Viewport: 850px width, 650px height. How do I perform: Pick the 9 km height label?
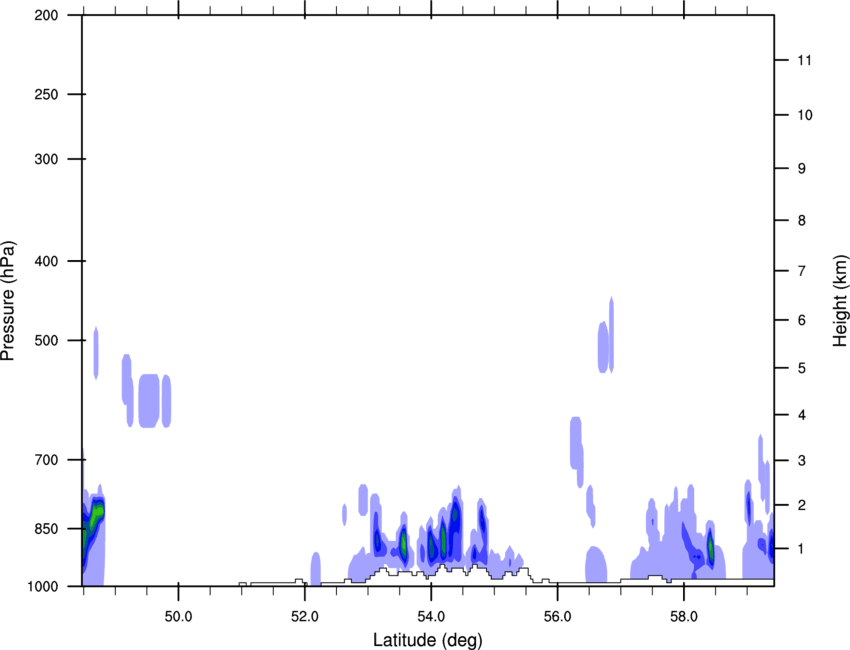(802, 169)
